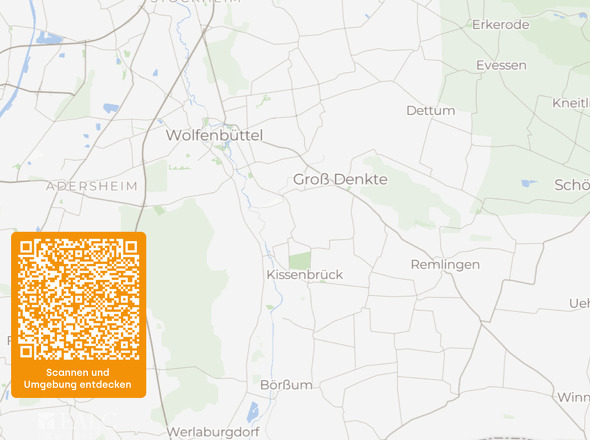Select the Evessen place label

coord(501,65)
